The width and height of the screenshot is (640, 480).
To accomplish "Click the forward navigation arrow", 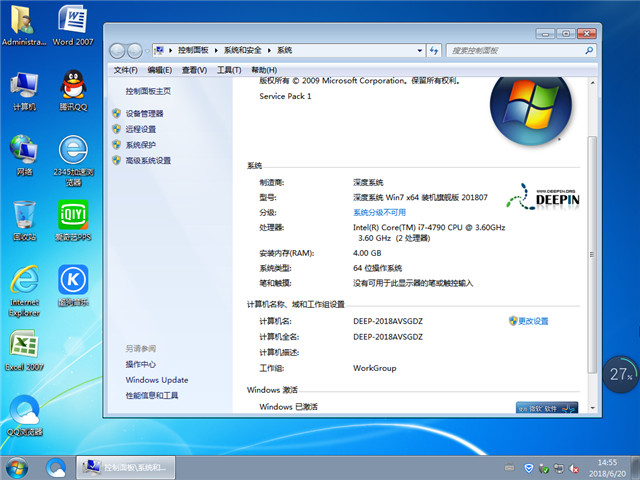I will 134,51.
